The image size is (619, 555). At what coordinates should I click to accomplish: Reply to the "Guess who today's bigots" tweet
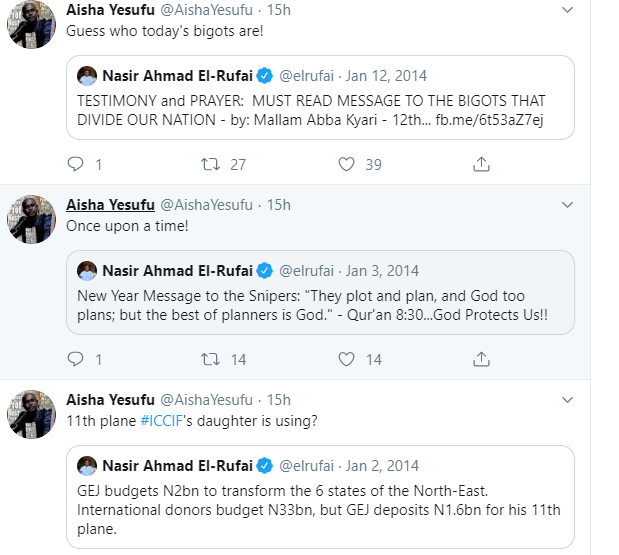pyautogui.click(x=75, y=164)
